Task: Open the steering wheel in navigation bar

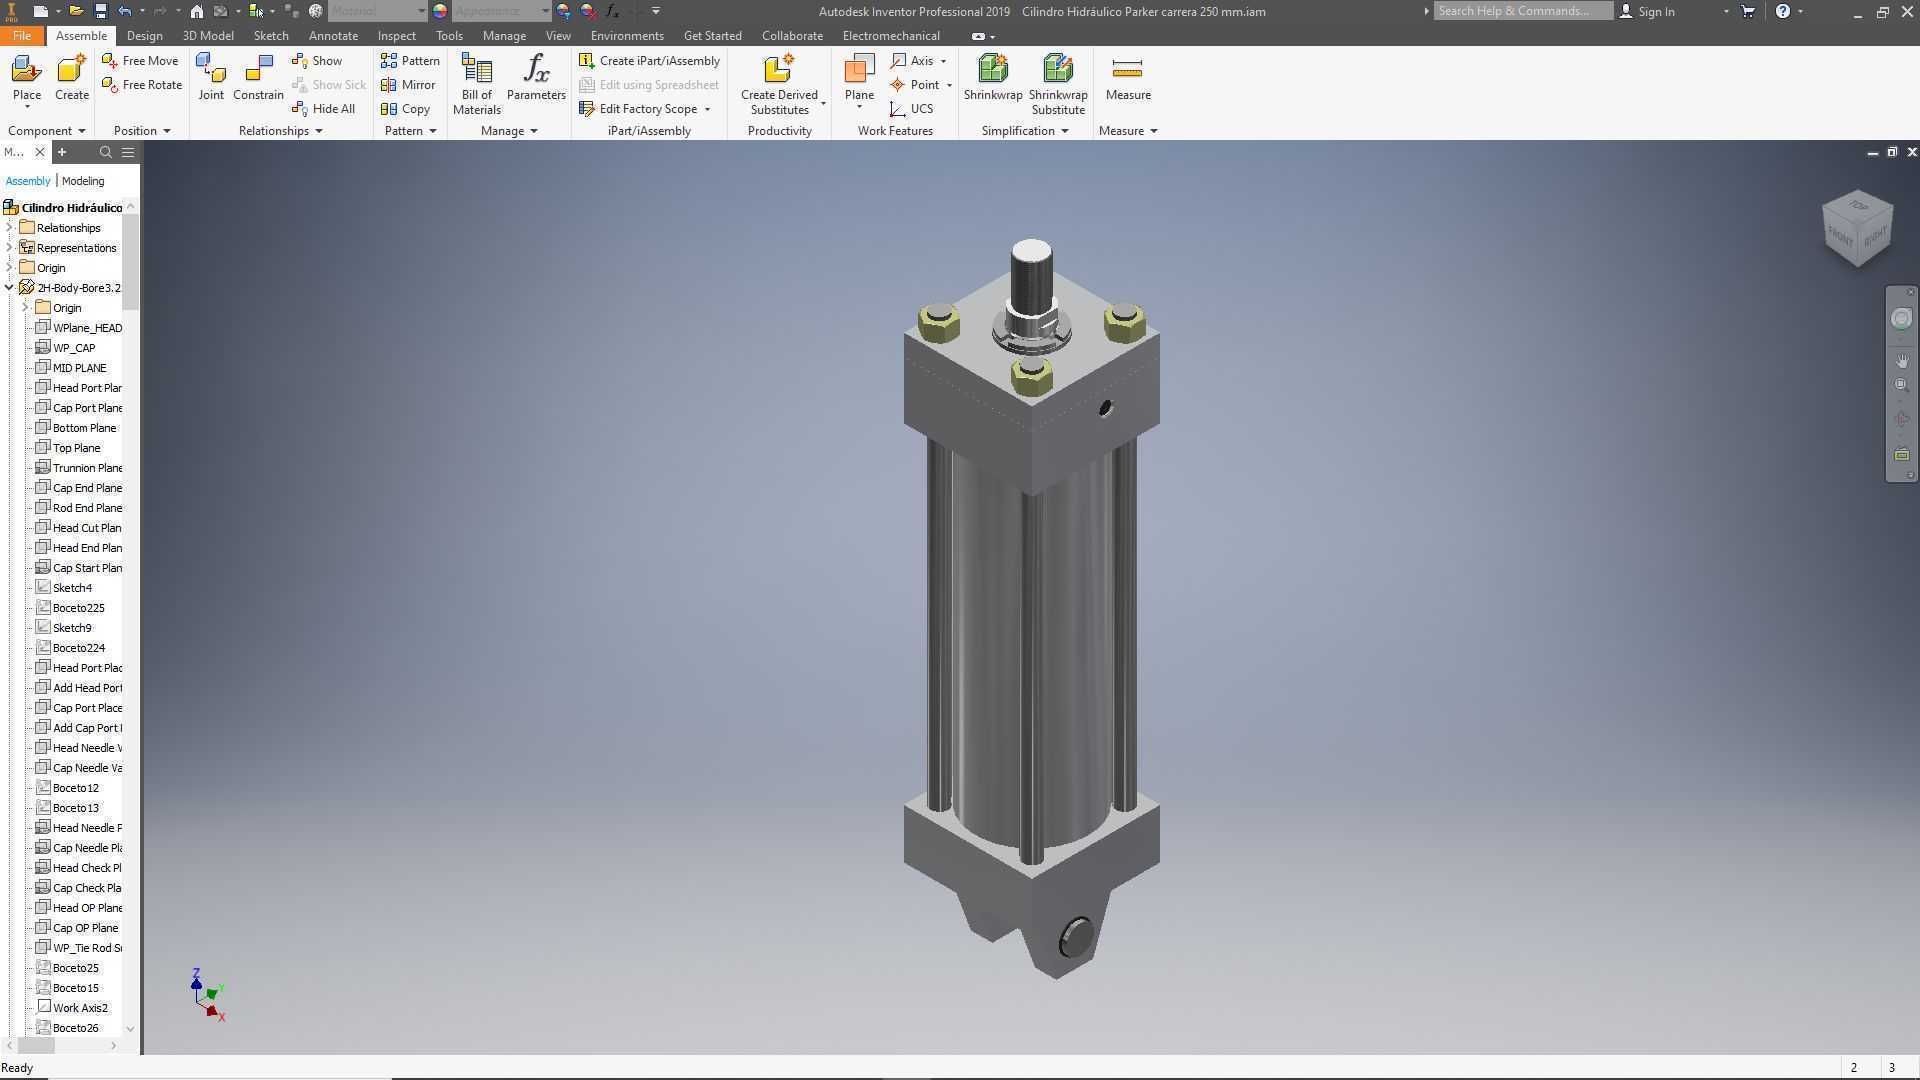Action: tap(1901, 319)
